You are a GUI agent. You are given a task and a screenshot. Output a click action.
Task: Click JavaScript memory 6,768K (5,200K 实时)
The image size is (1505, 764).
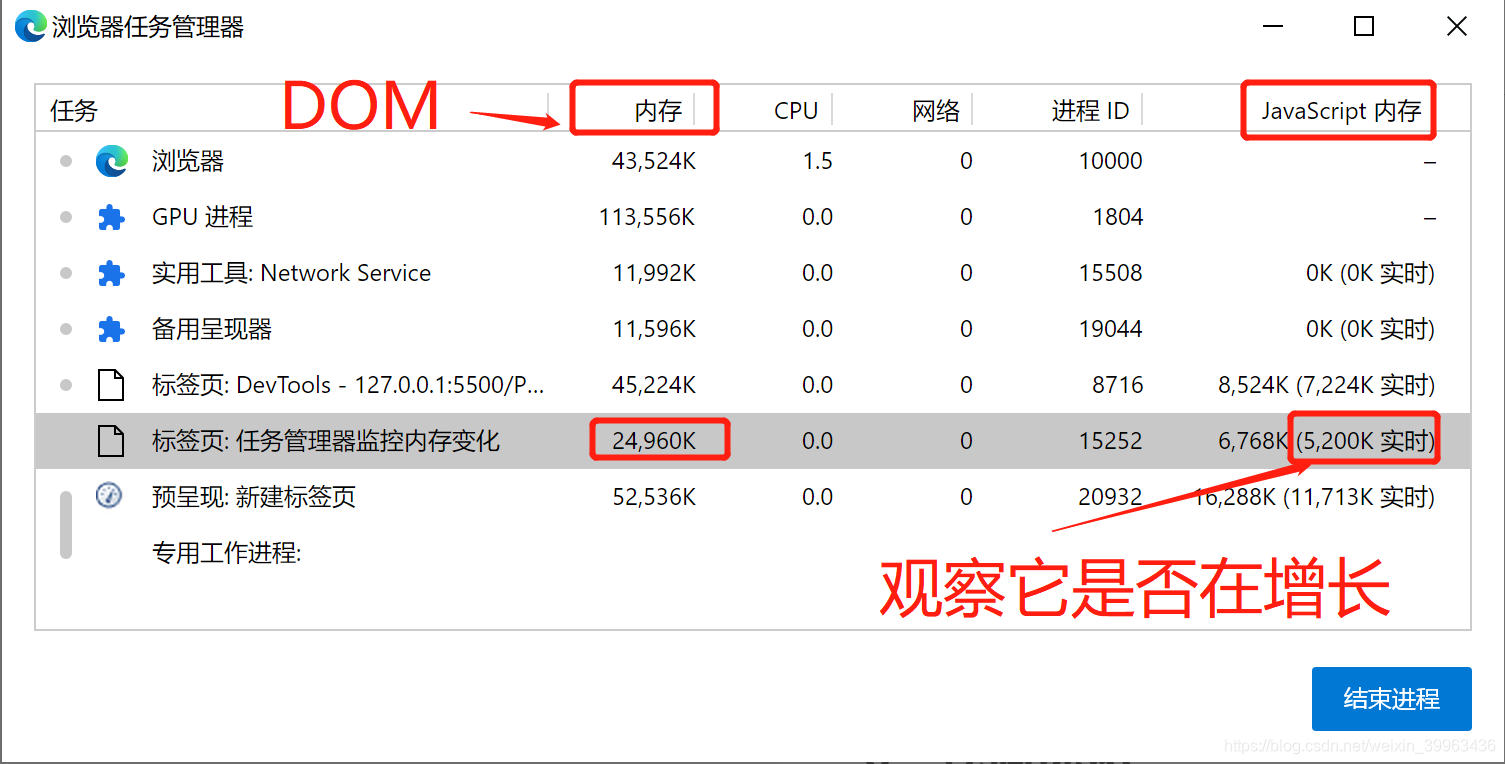pyautogui.click(x=1326, y=441)
